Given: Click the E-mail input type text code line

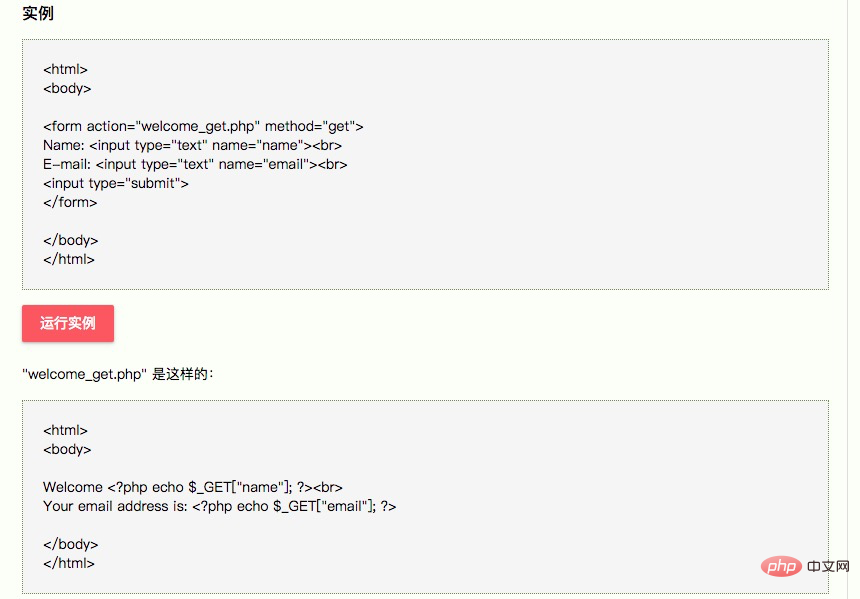Looking at the screenshot, I should tap(195, 164).
